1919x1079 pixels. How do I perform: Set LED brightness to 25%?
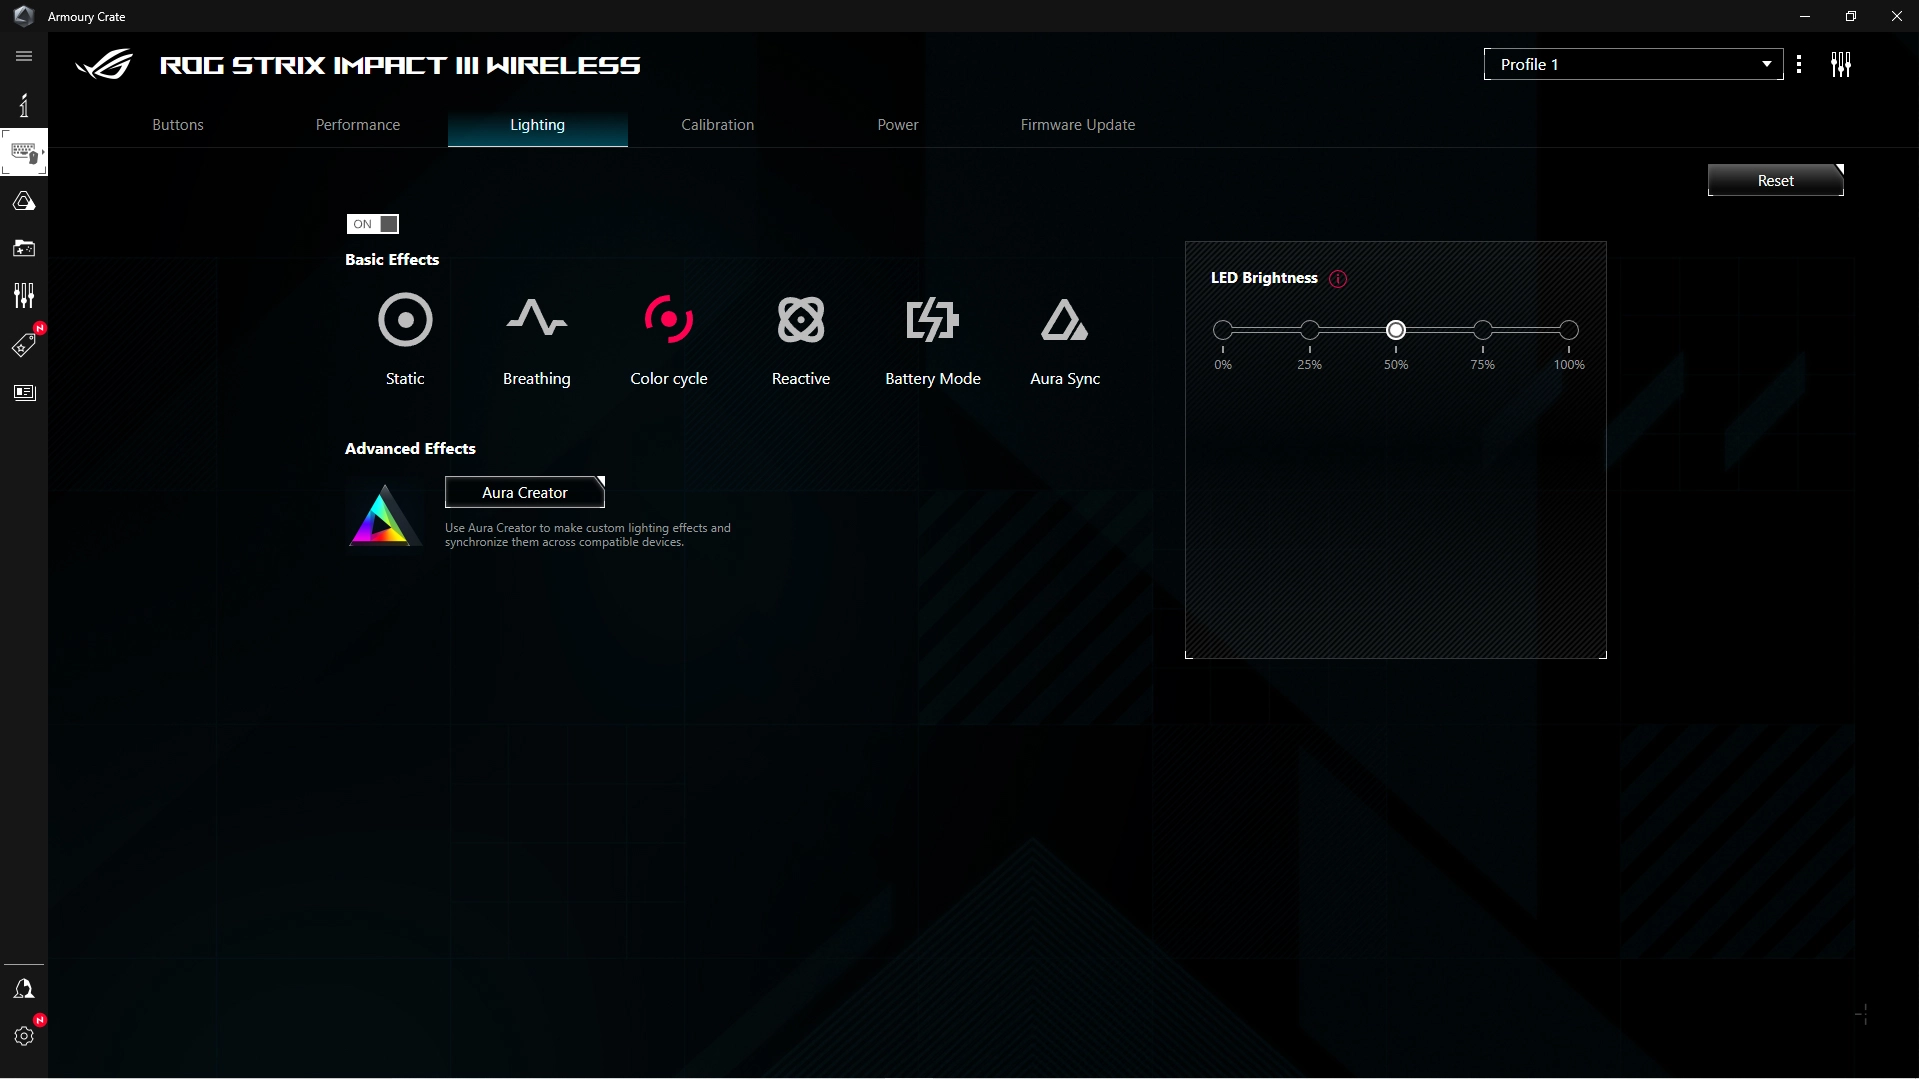[x=1310, y=330]
